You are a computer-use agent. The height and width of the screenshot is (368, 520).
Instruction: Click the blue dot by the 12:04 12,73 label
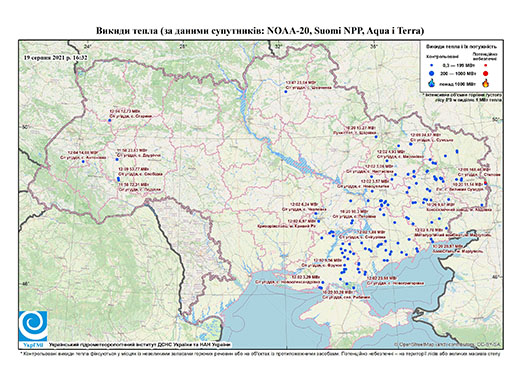click(x=109, y=120)
